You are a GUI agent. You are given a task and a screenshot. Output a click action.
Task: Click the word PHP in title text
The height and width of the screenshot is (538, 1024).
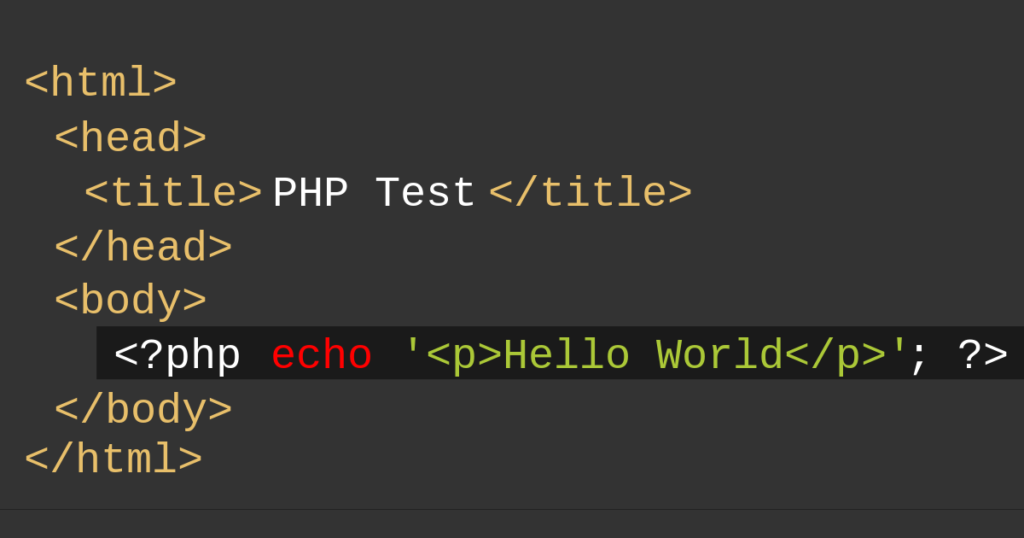[x=310, y=193]
